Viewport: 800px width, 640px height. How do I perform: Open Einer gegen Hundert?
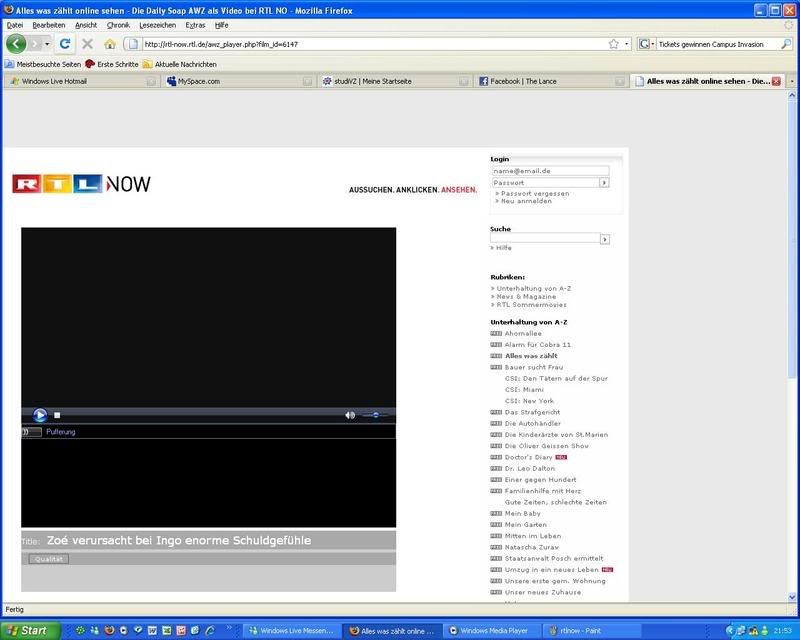tap(540, 479)
